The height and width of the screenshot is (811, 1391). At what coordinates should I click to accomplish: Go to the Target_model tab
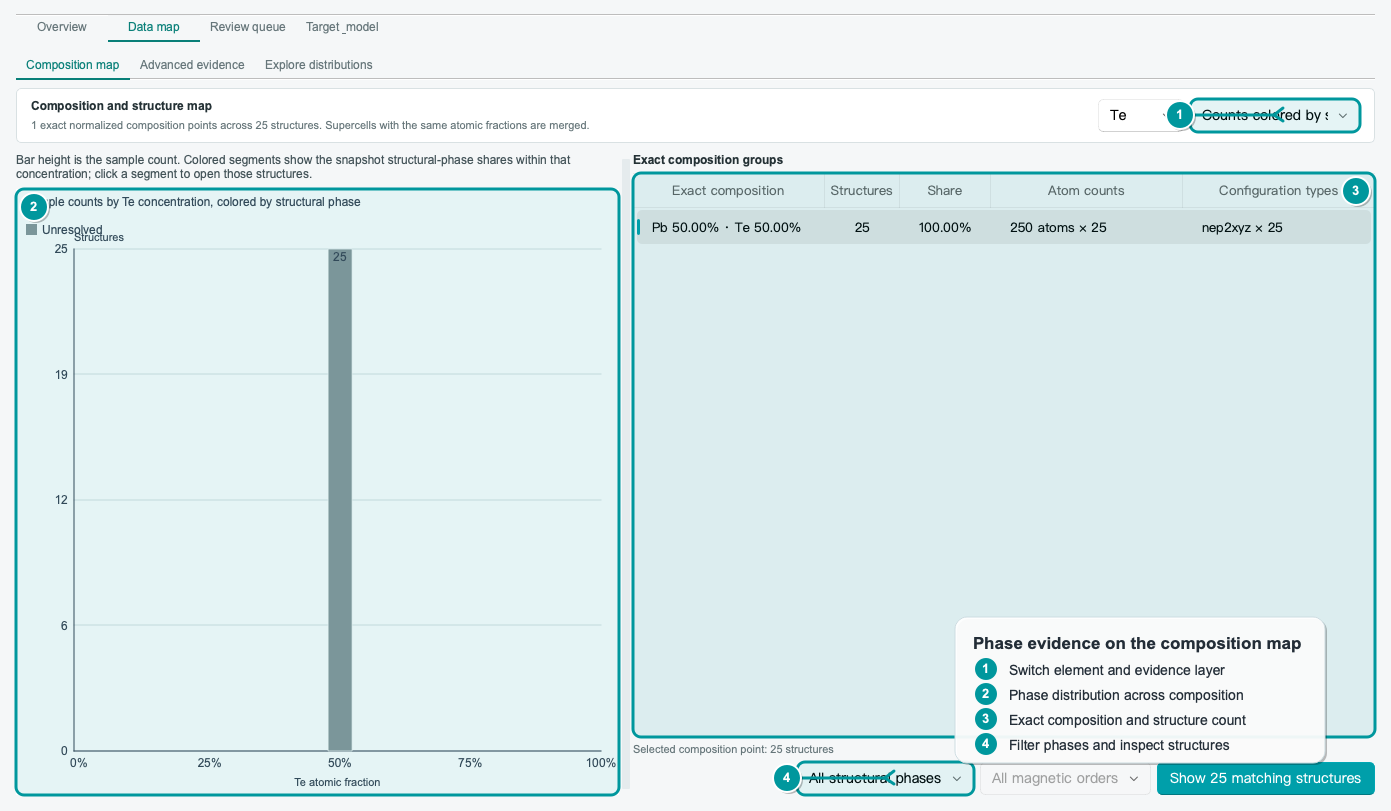tap(342, 27)
